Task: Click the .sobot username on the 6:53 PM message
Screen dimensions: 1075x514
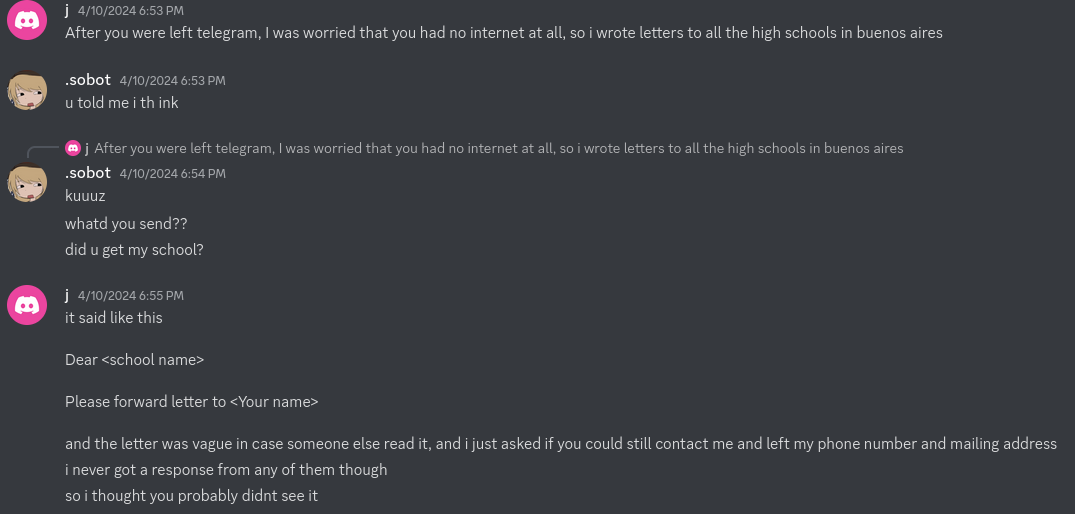Action: (88, 80)
